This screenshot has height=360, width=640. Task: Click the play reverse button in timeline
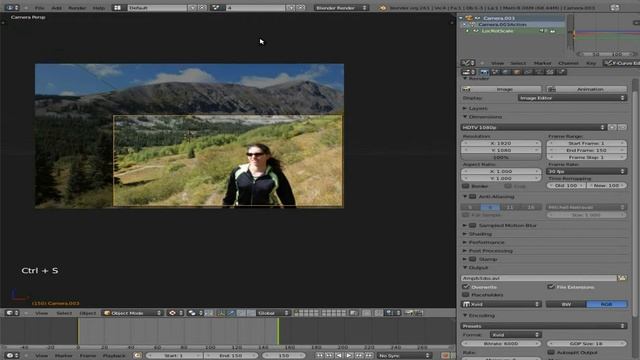(339, 356)
